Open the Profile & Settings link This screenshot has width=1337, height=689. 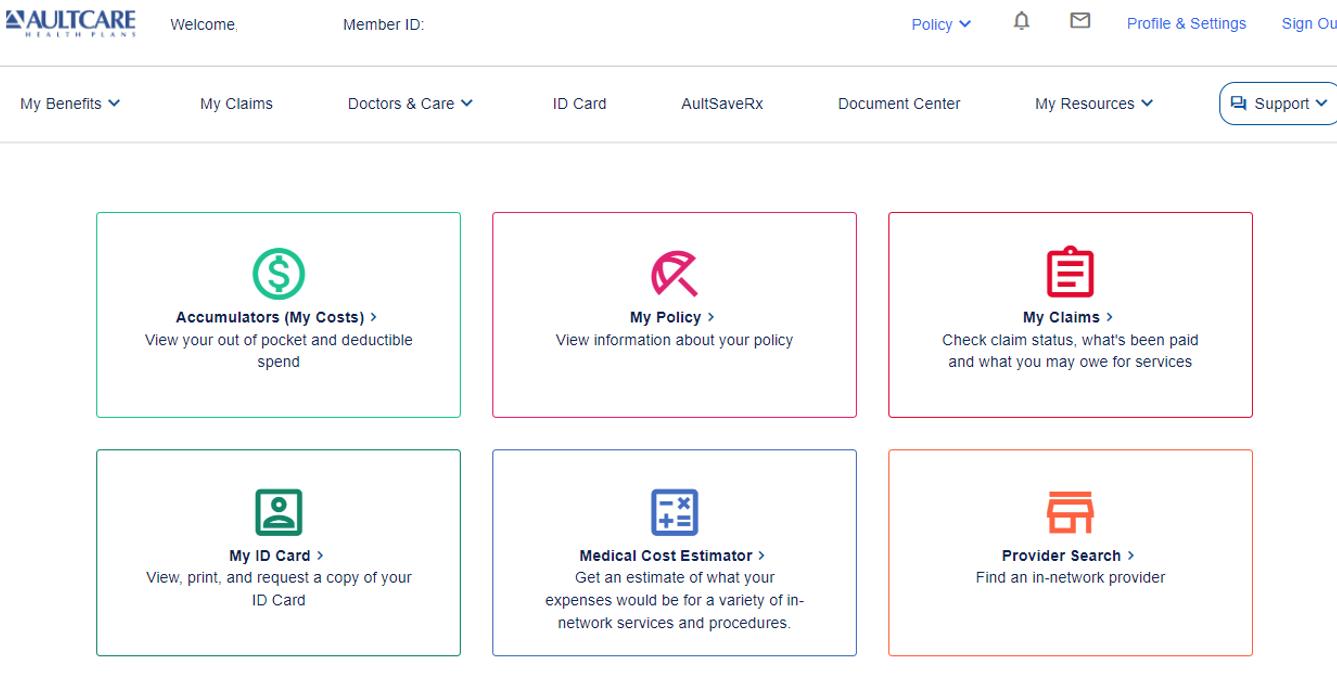pyautogui.click(x=1186, y=24)
